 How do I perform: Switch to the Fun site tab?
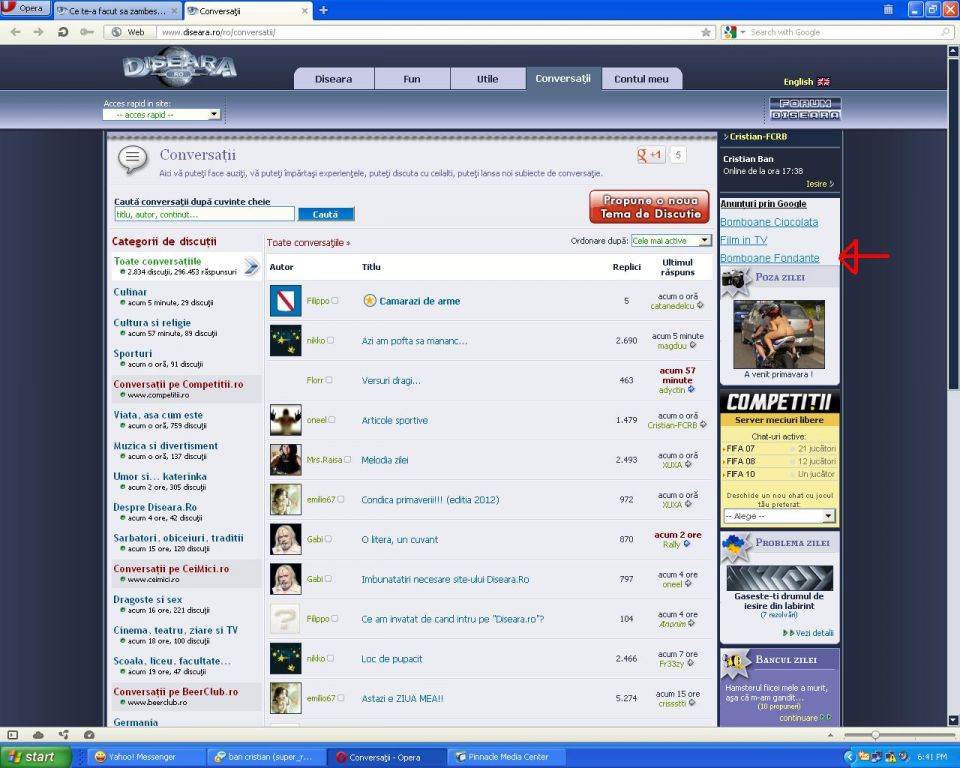(411, 79)
